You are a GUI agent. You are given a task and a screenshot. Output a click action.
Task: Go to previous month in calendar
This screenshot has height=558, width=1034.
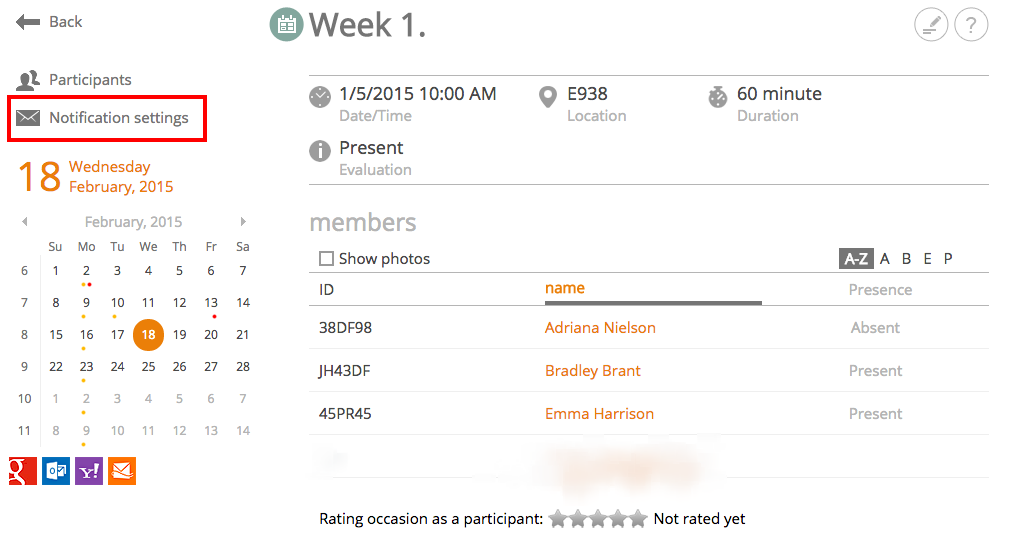coord(25,222)
